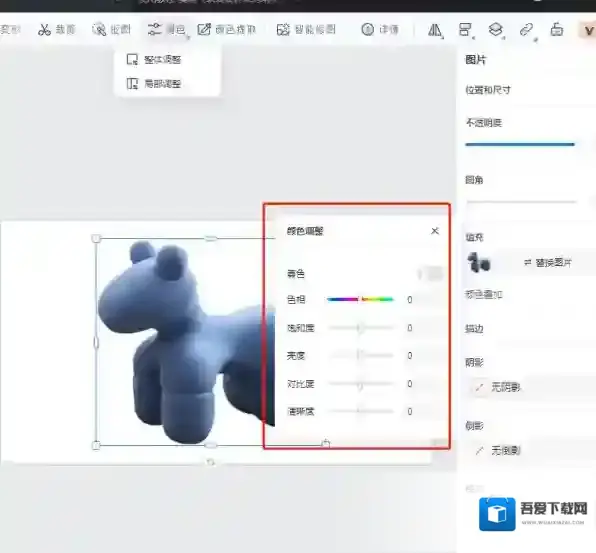Open the align objects tool
The width and height of the screenshot is (596, 553).
[465, 30]
